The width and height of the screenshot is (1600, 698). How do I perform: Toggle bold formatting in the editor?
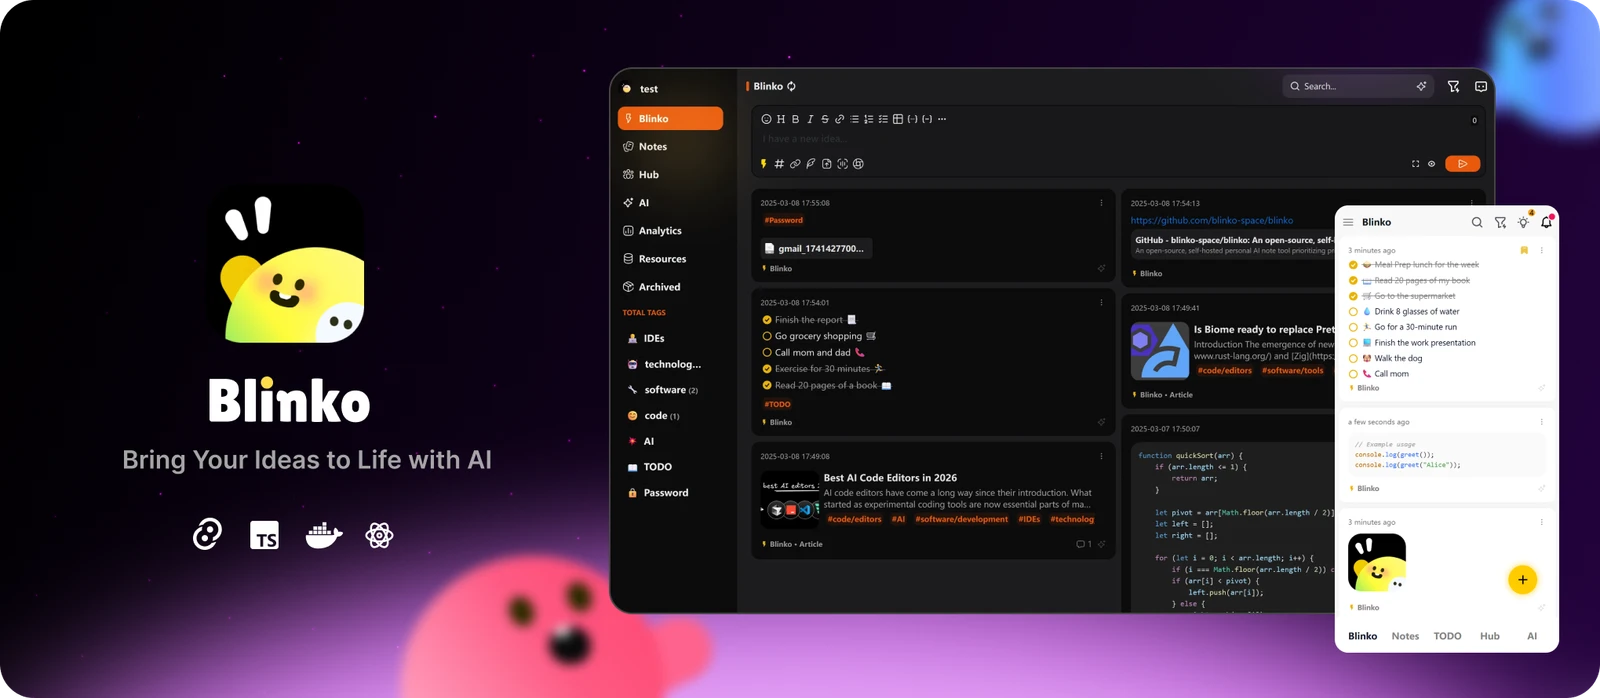(x=796, y=119)
